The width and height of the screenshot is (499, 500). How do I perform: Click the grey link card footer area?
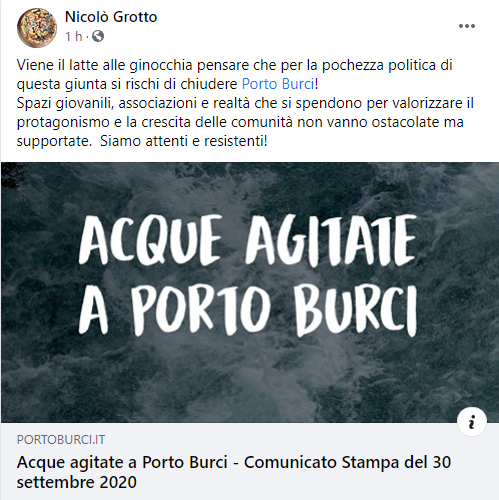pyautogui.click(x=249, y=461)
